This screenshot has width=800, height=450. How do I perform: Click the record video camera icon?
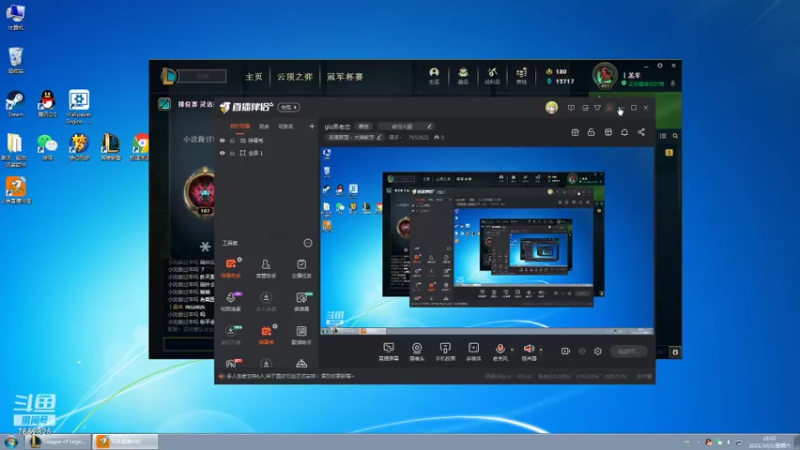pos(565,351)
